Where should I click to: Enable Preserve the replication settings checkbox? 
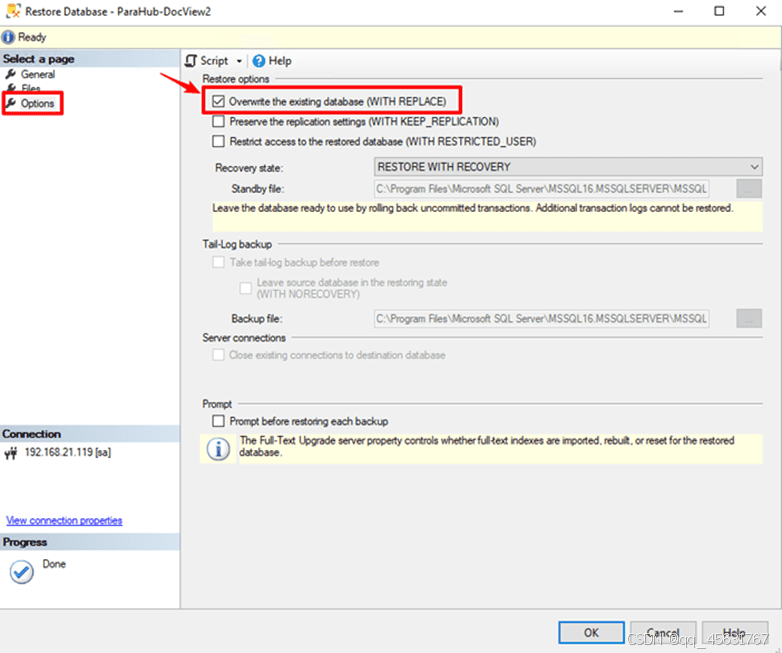219,122
